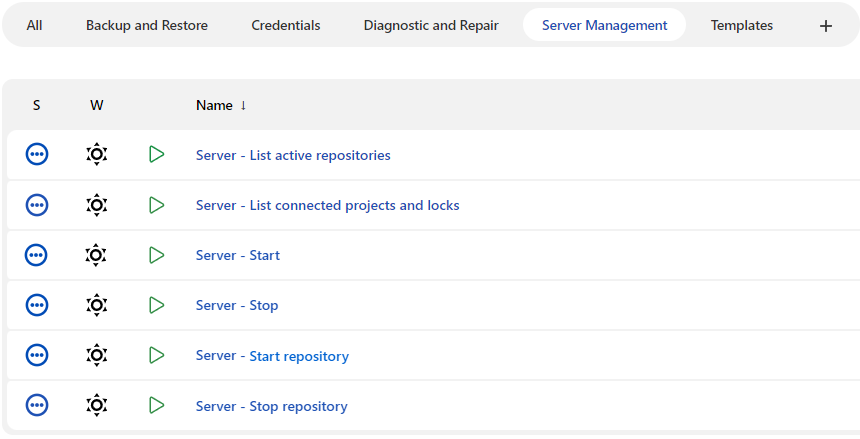Click the status icon for Server - Stop repository

tap(37, 405)
